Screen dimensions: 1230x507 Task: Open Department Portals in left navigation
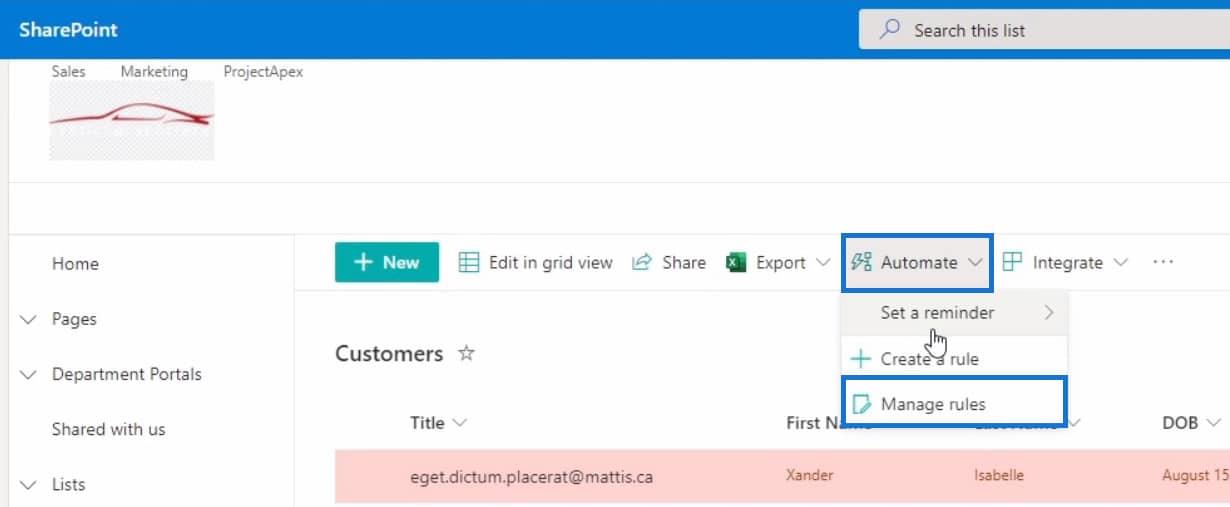[x=127, y=374]
